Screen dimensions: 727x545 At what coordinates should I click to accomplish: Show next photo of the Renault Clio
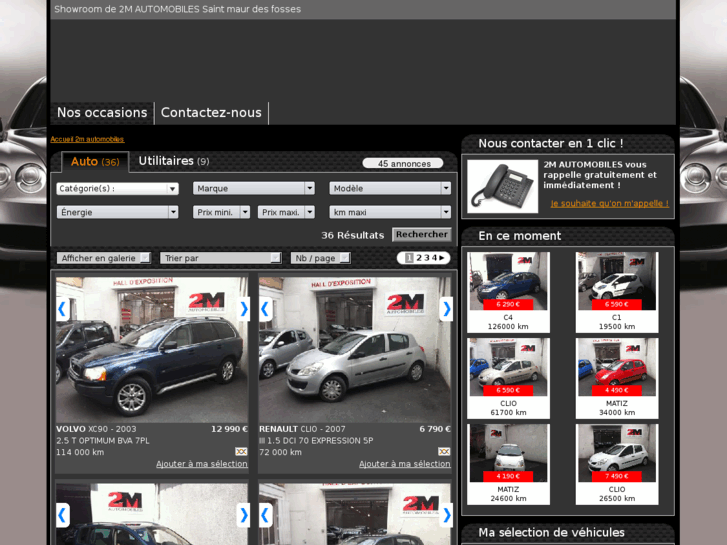[x=446, y=309]
